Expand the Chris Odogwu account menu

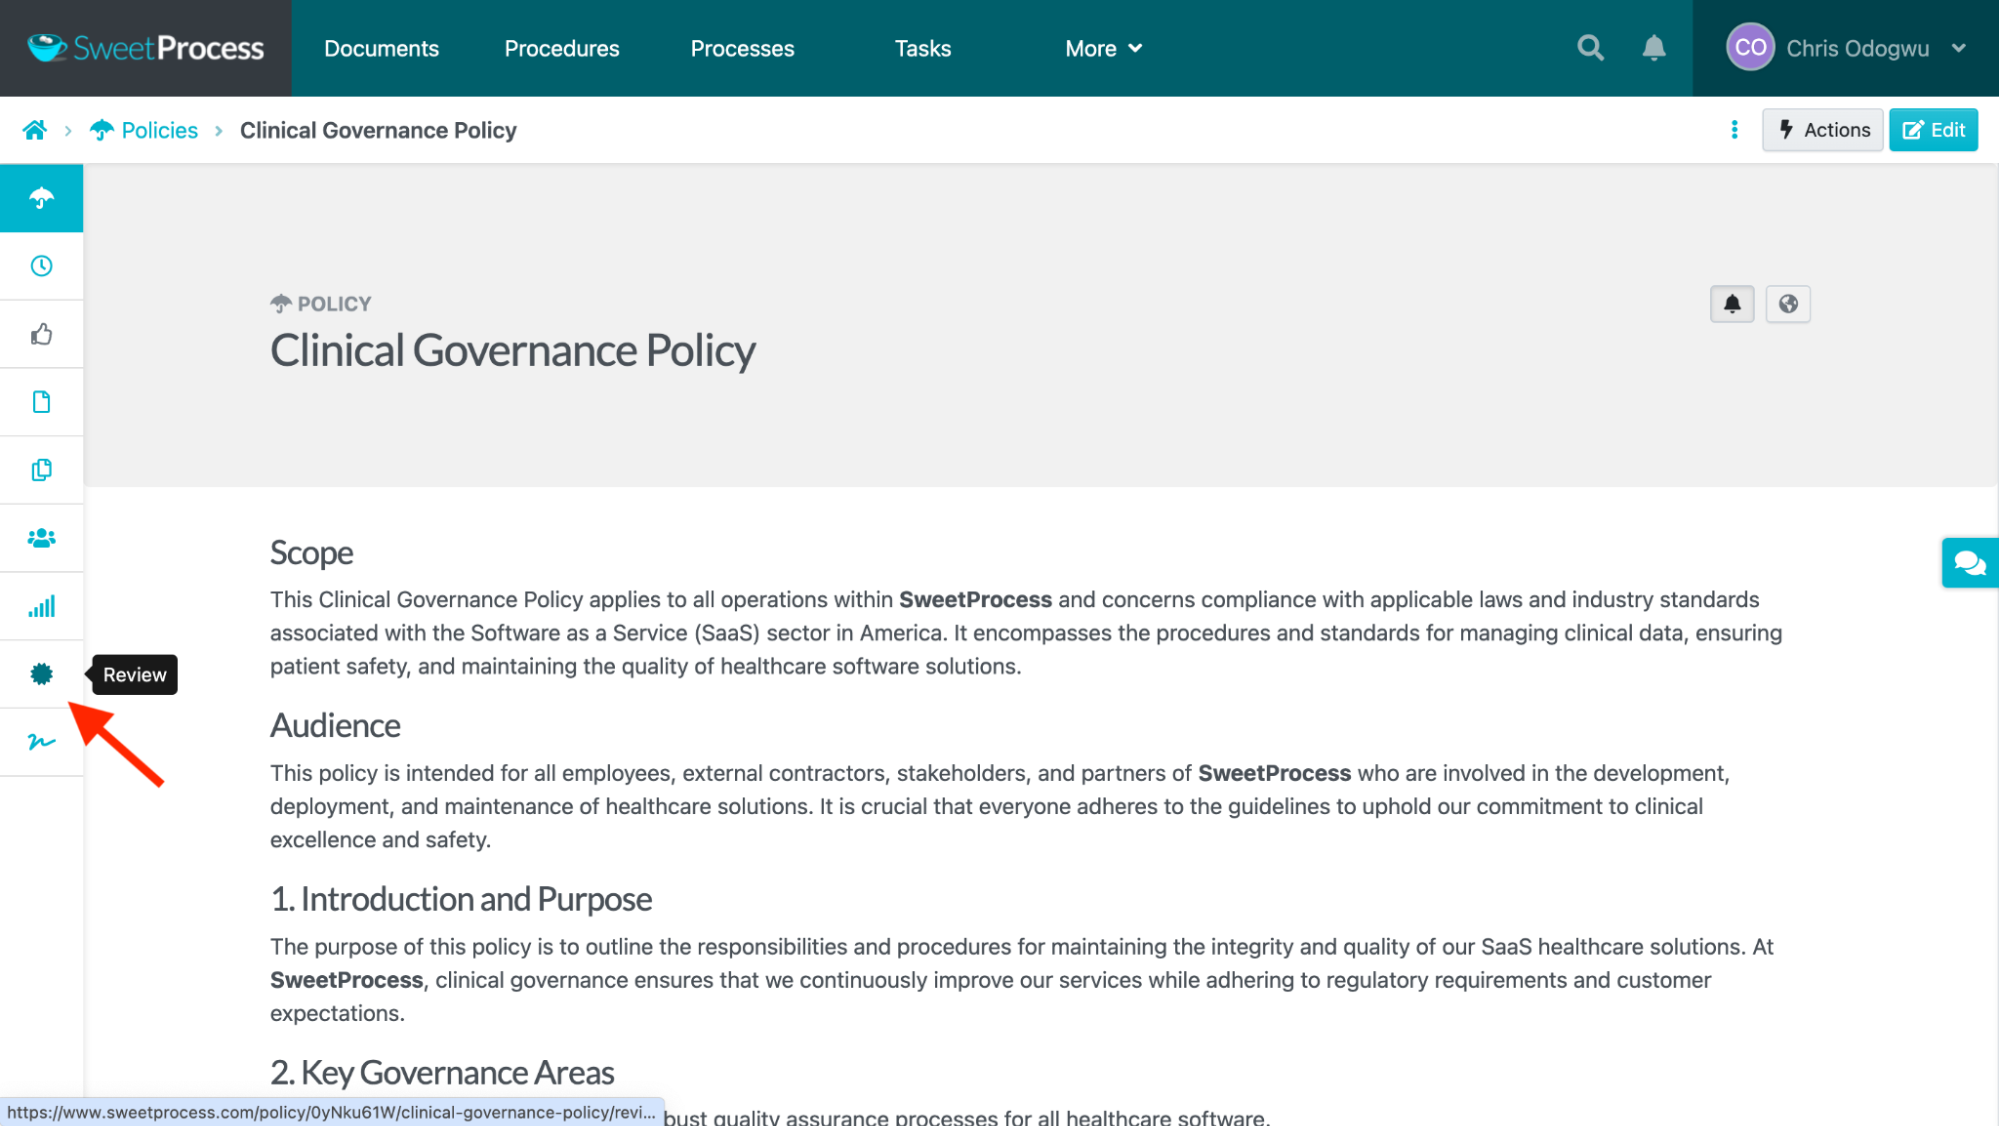coord(1846,48)
